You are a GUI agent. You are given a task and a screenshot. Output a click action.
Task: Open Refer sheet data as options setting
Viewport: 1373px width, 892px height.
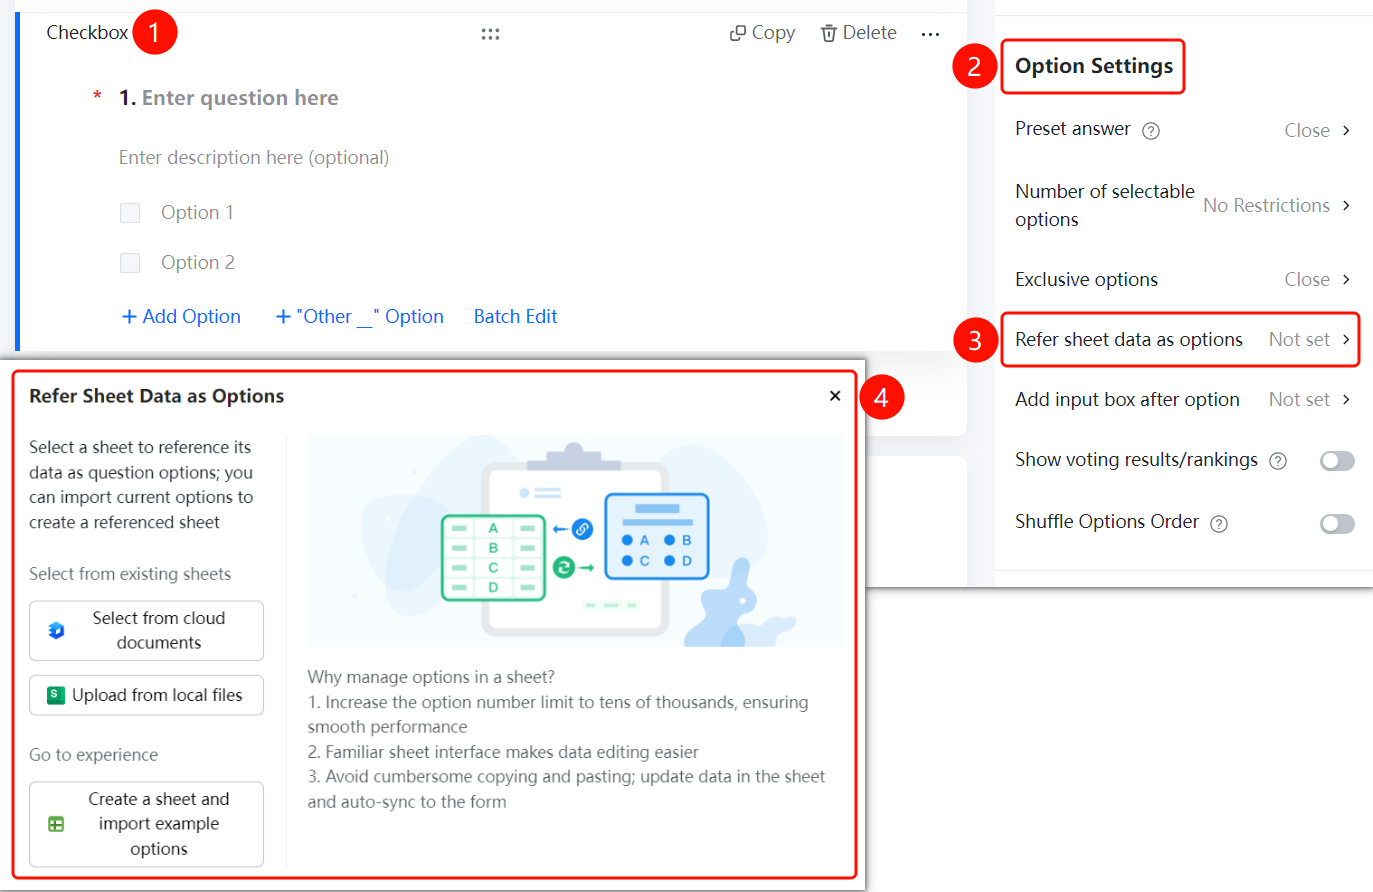coord(1183,339)
